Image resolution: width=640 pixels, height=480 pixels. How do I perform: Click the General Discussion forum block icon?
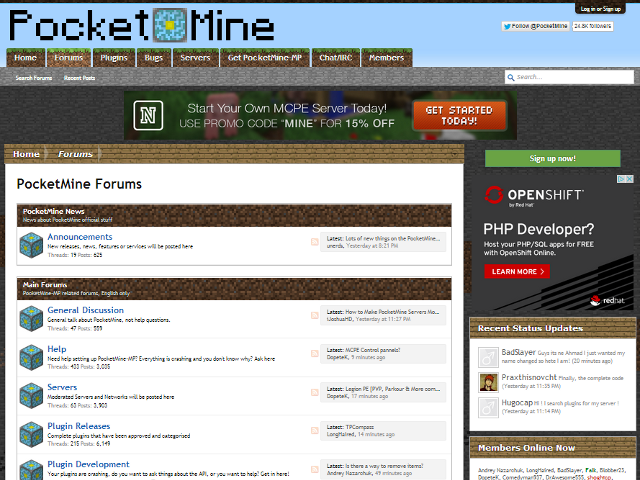point(31,317)
